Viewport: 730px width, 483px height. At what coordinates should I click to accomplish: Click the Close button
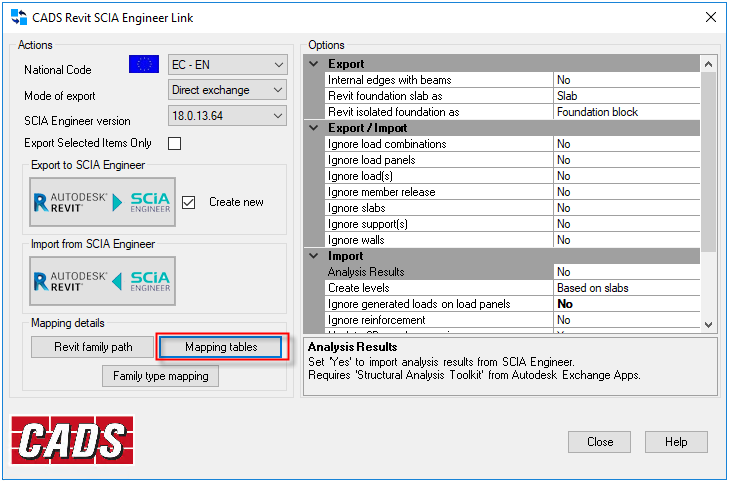click(x=599, y=442)
